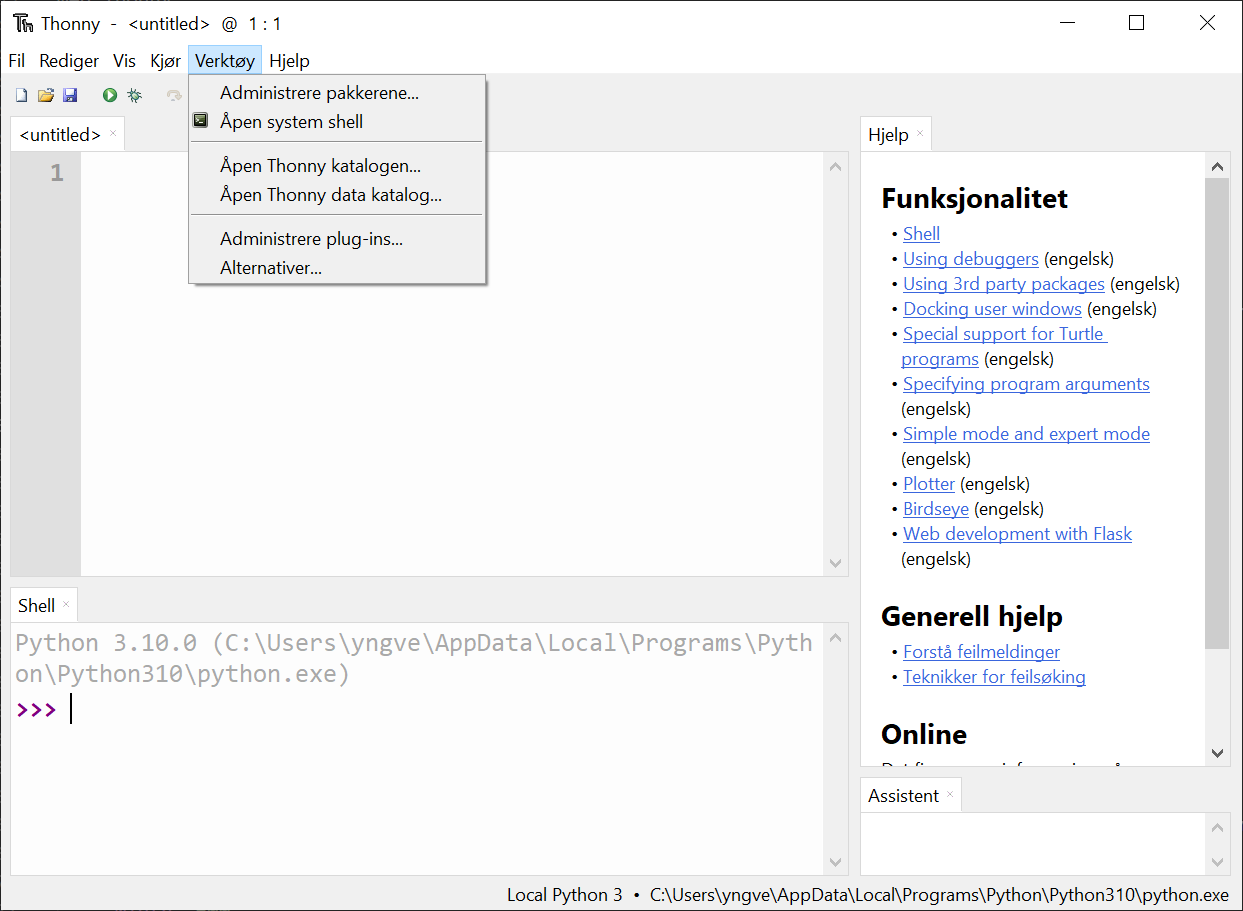The image size is (1243, 911).
Task: Open Teknikker for feilsøking link
Action: (994, 677)
